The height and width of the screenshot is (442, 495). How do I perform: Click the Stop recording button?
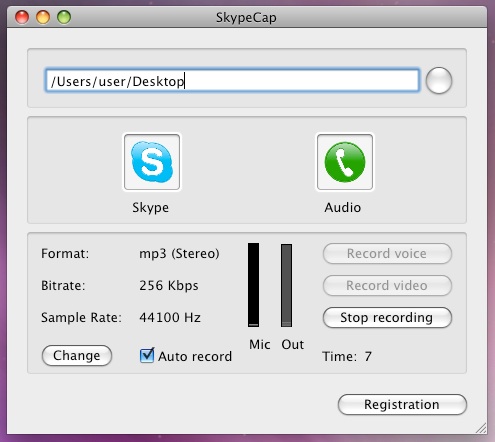tap(387, 317)
